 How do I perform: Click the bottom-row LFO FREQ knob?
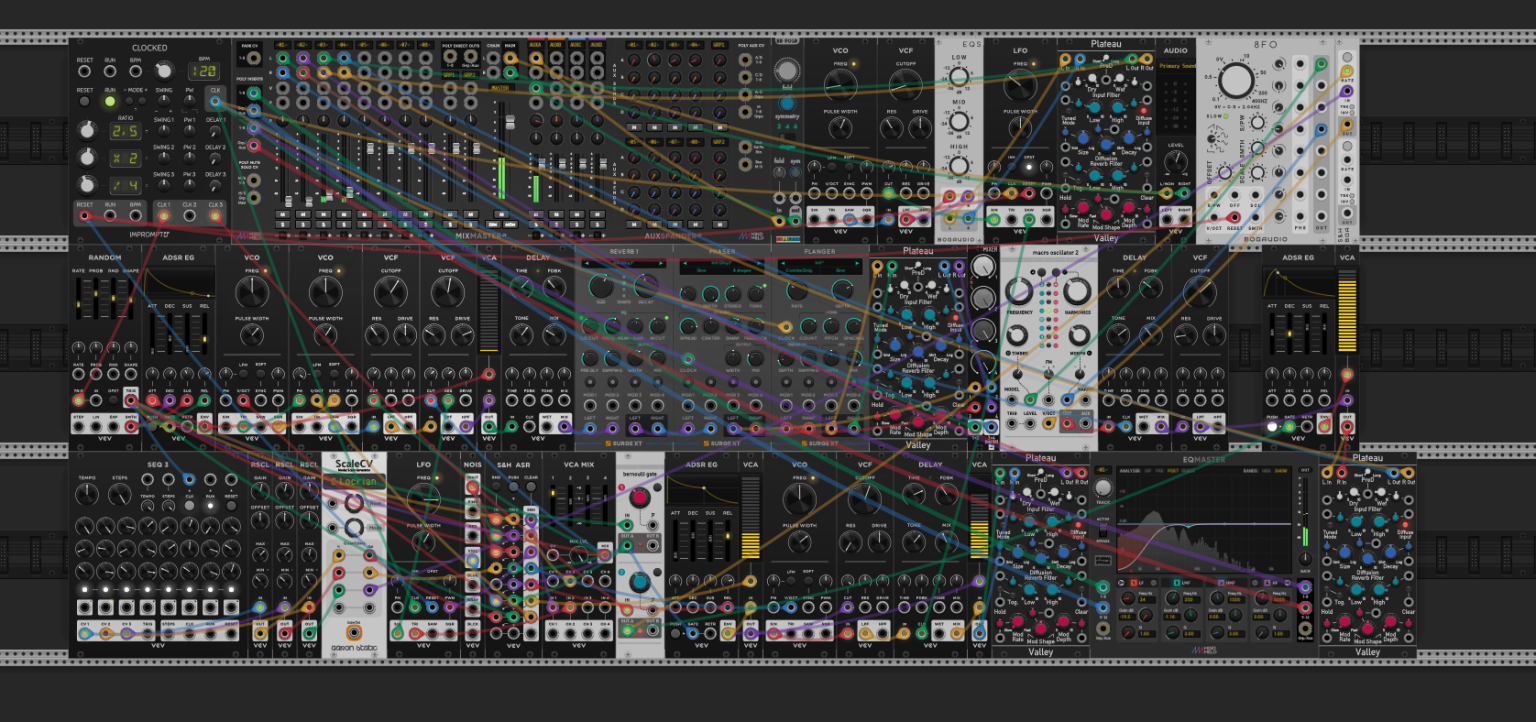pos(424,499)
